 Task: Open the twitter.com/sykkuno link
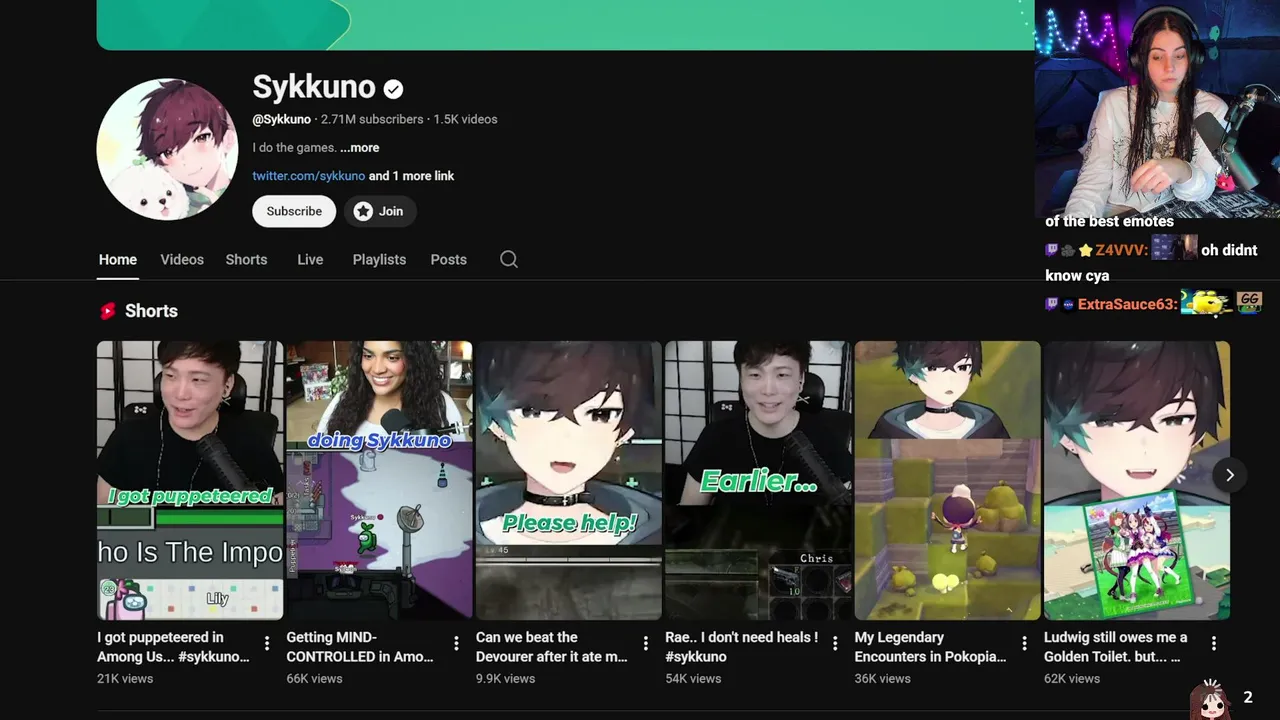pyautogui.click(x=309, y=176)
